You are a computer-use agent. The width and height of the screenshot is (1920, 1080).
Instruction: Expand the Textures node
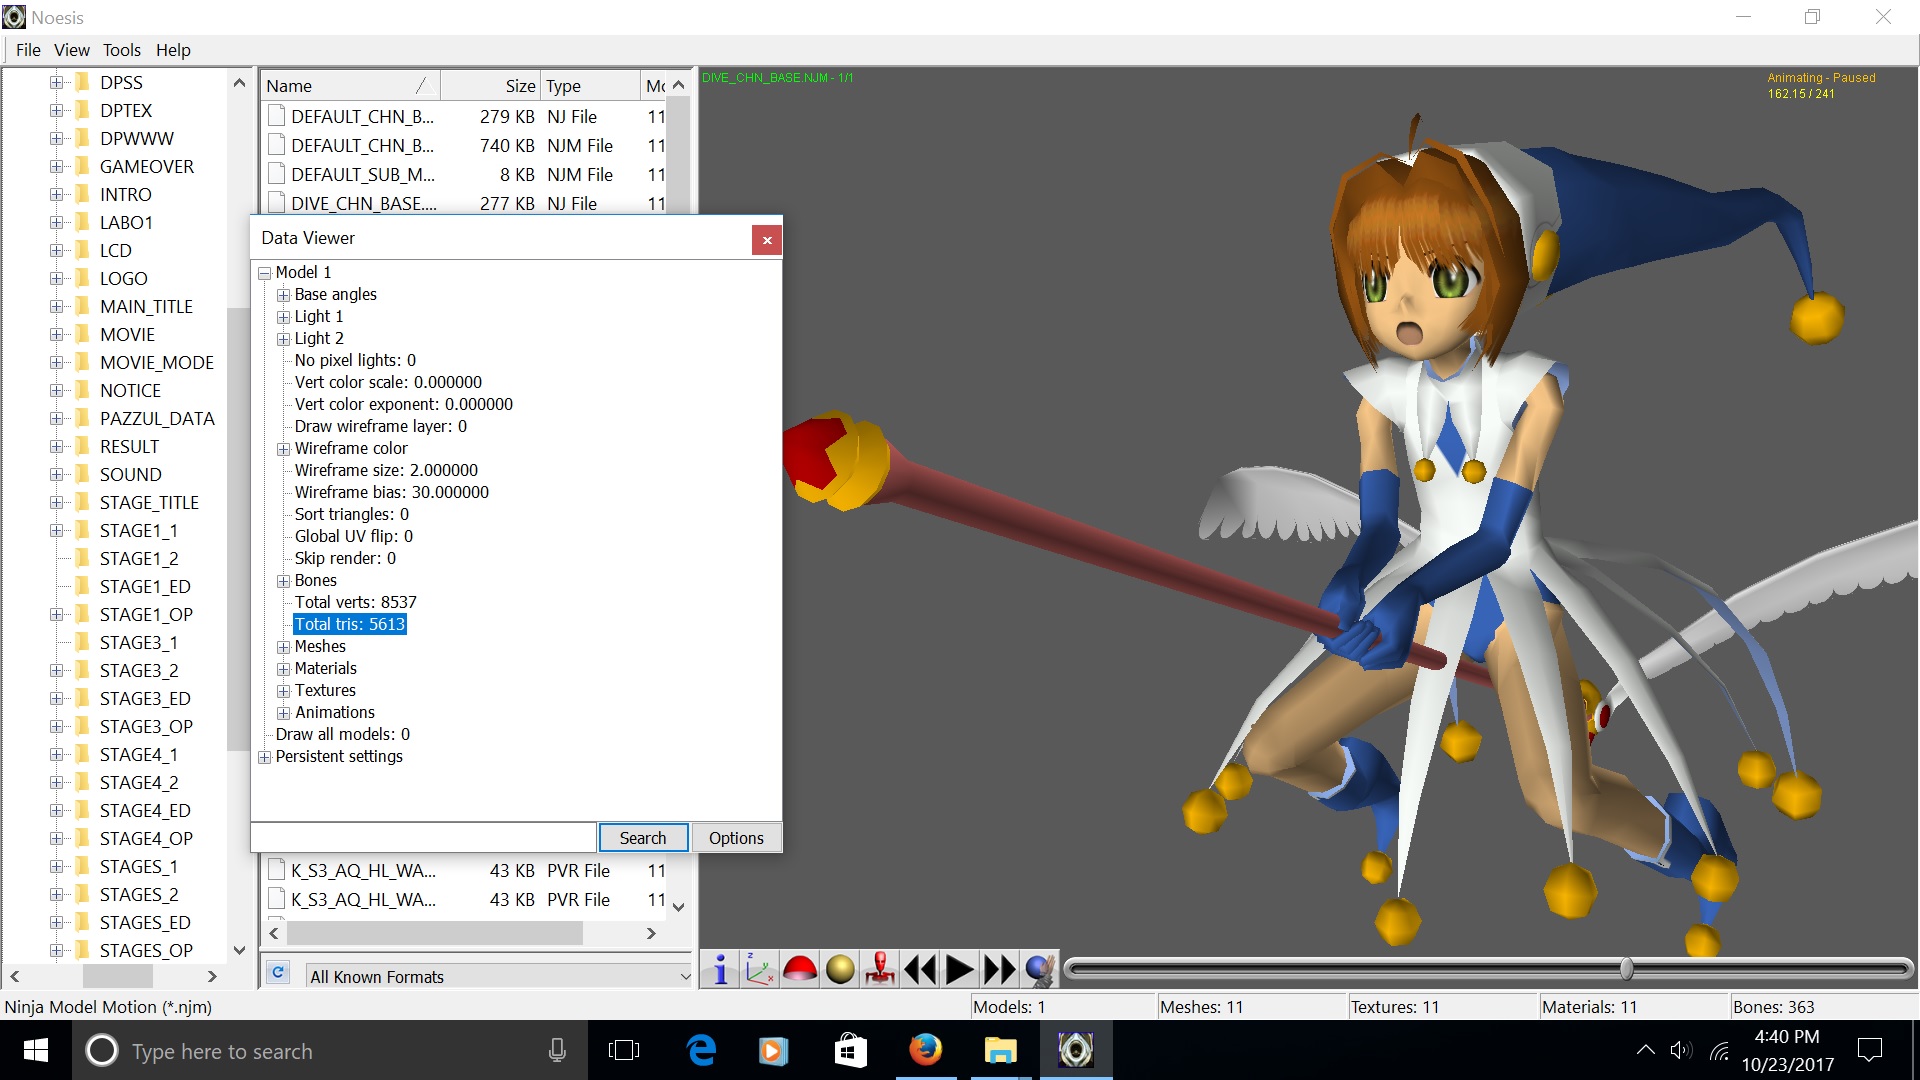coord(284,691)
